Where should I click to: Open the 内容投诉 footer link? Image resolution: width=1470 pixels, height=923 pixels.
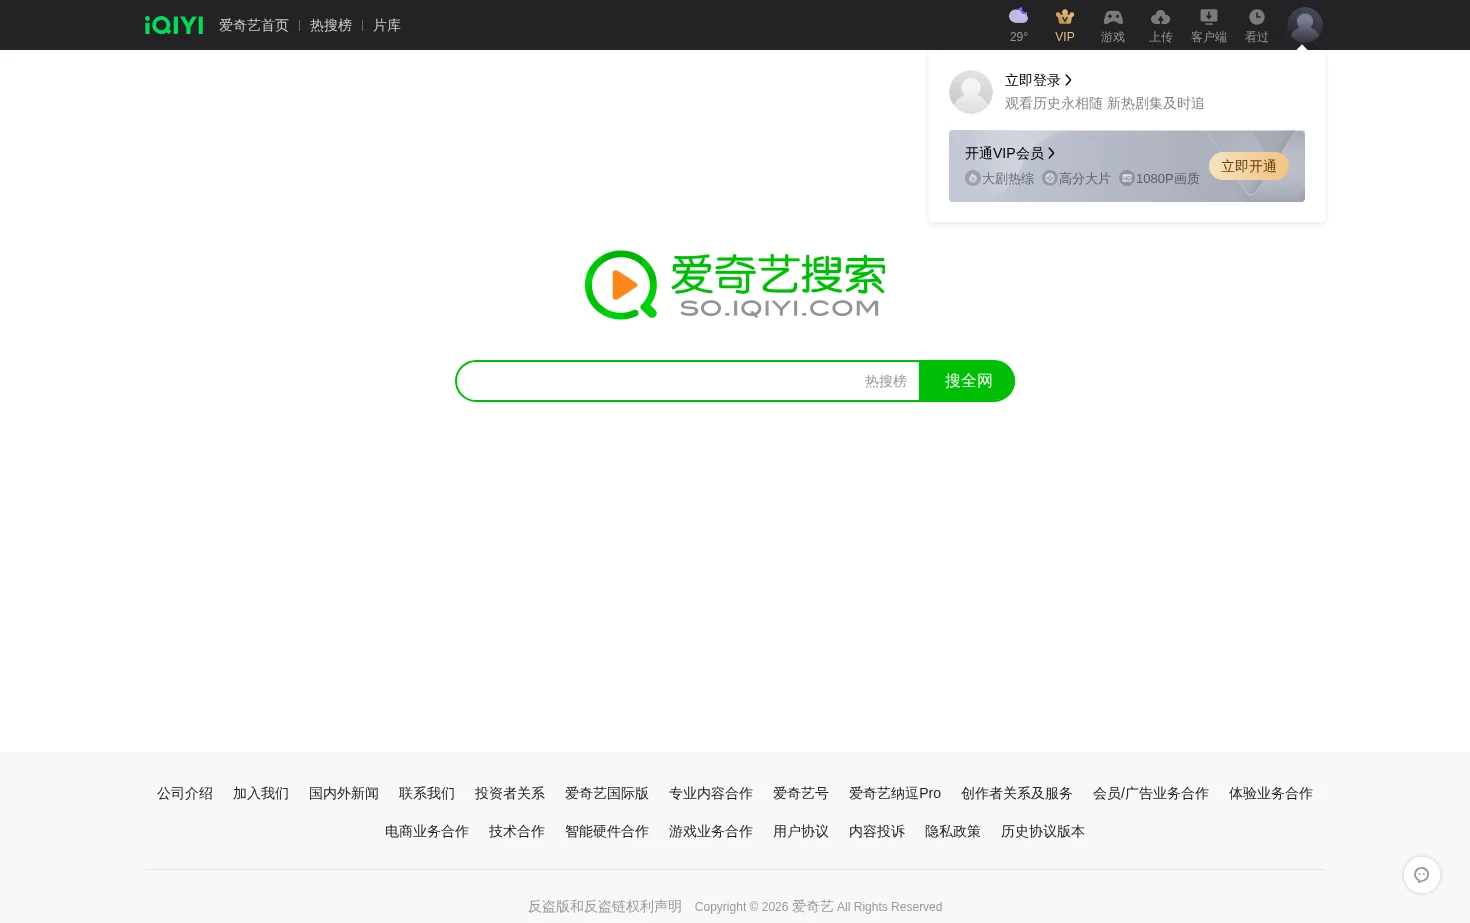coord(877,831)
